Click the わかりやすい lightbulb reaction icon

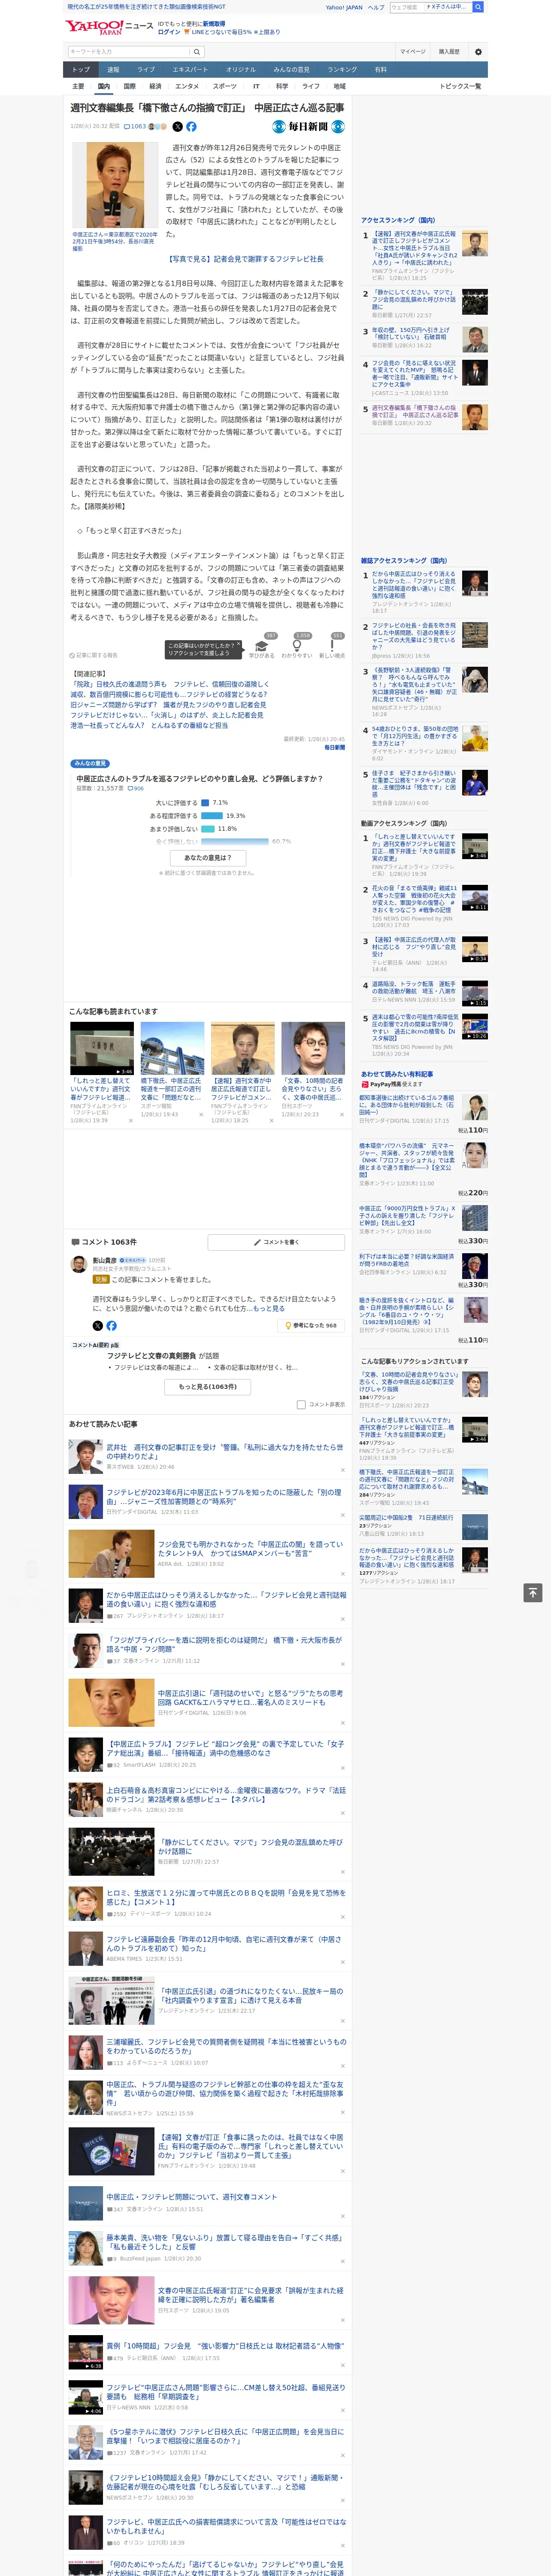click(297, 646)
